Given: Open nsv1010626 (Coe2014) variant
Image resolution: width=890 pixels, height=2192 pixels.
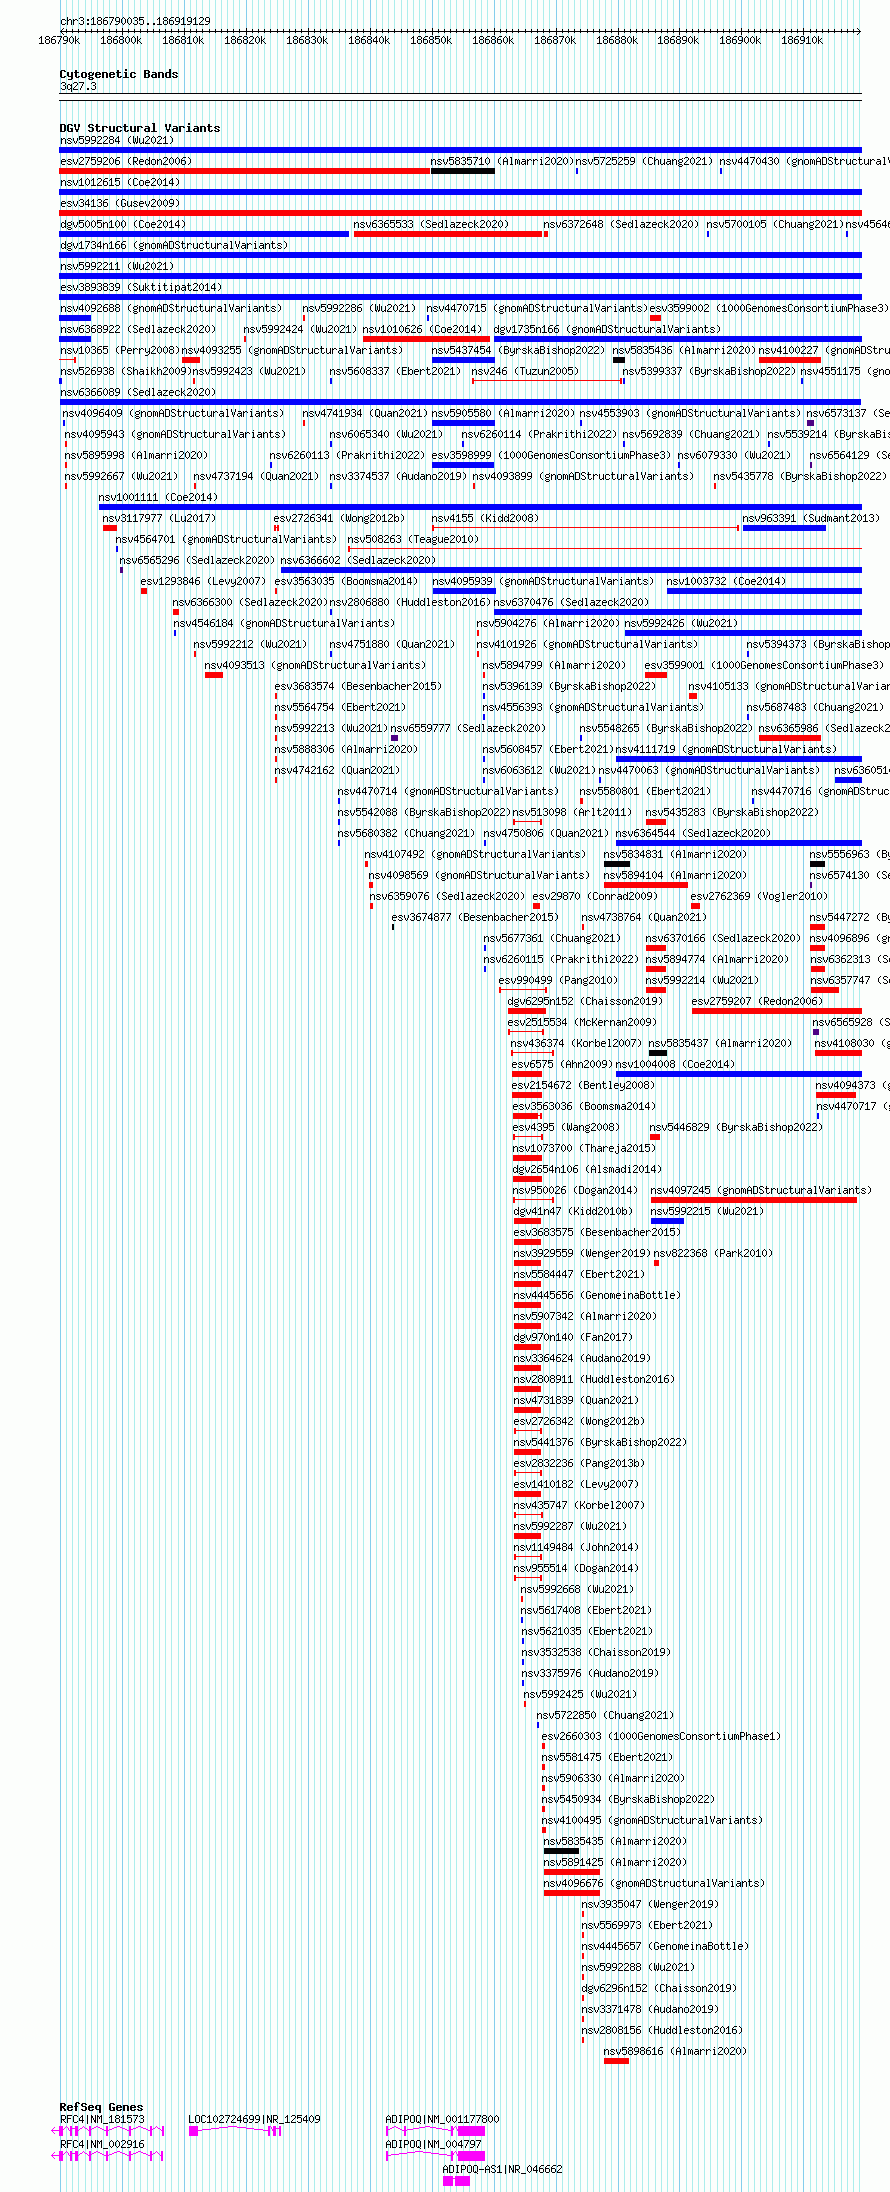Looking at the screenshot, I should coord(422,329).
